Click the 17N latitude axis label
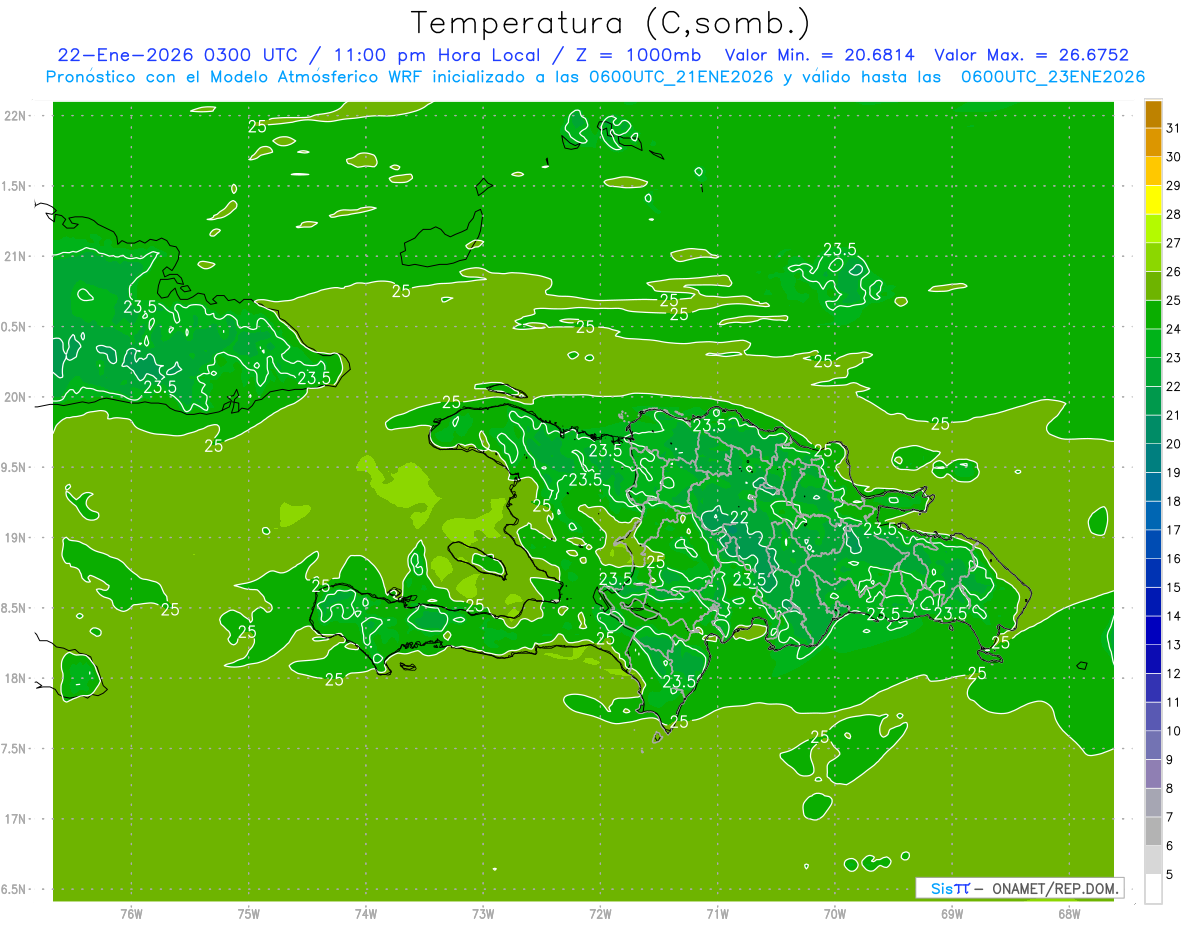1200x927 pixels. click(14, 819)
